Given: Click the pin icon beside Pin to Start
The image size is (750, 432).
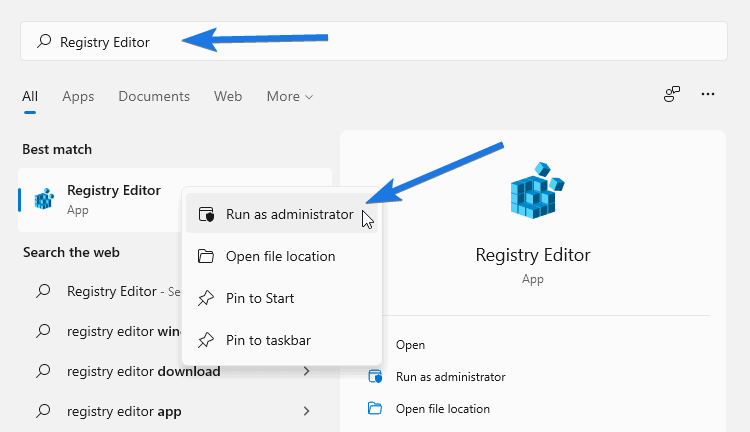Looking at the screenshot, I should pos(206,298).
